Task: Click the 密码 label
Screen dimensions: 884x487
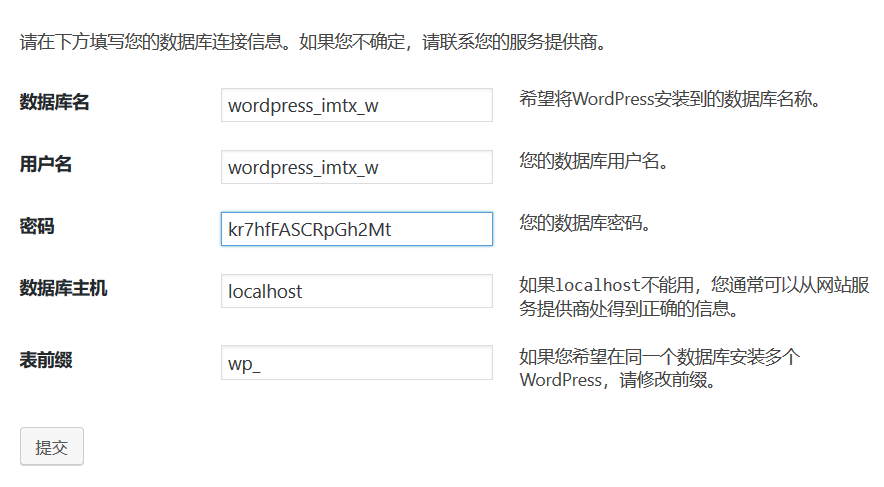Action: click(x=37, y=226)
